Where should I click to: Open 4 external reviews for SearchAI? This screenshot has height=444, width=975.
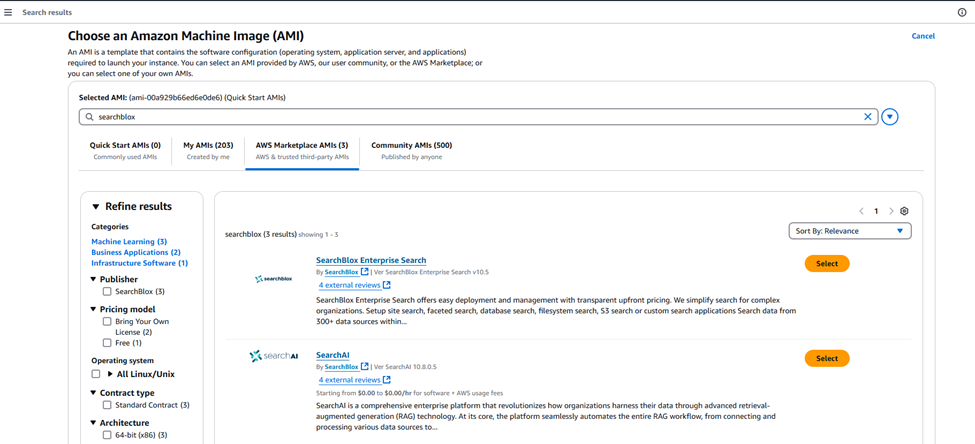(349, 379)
